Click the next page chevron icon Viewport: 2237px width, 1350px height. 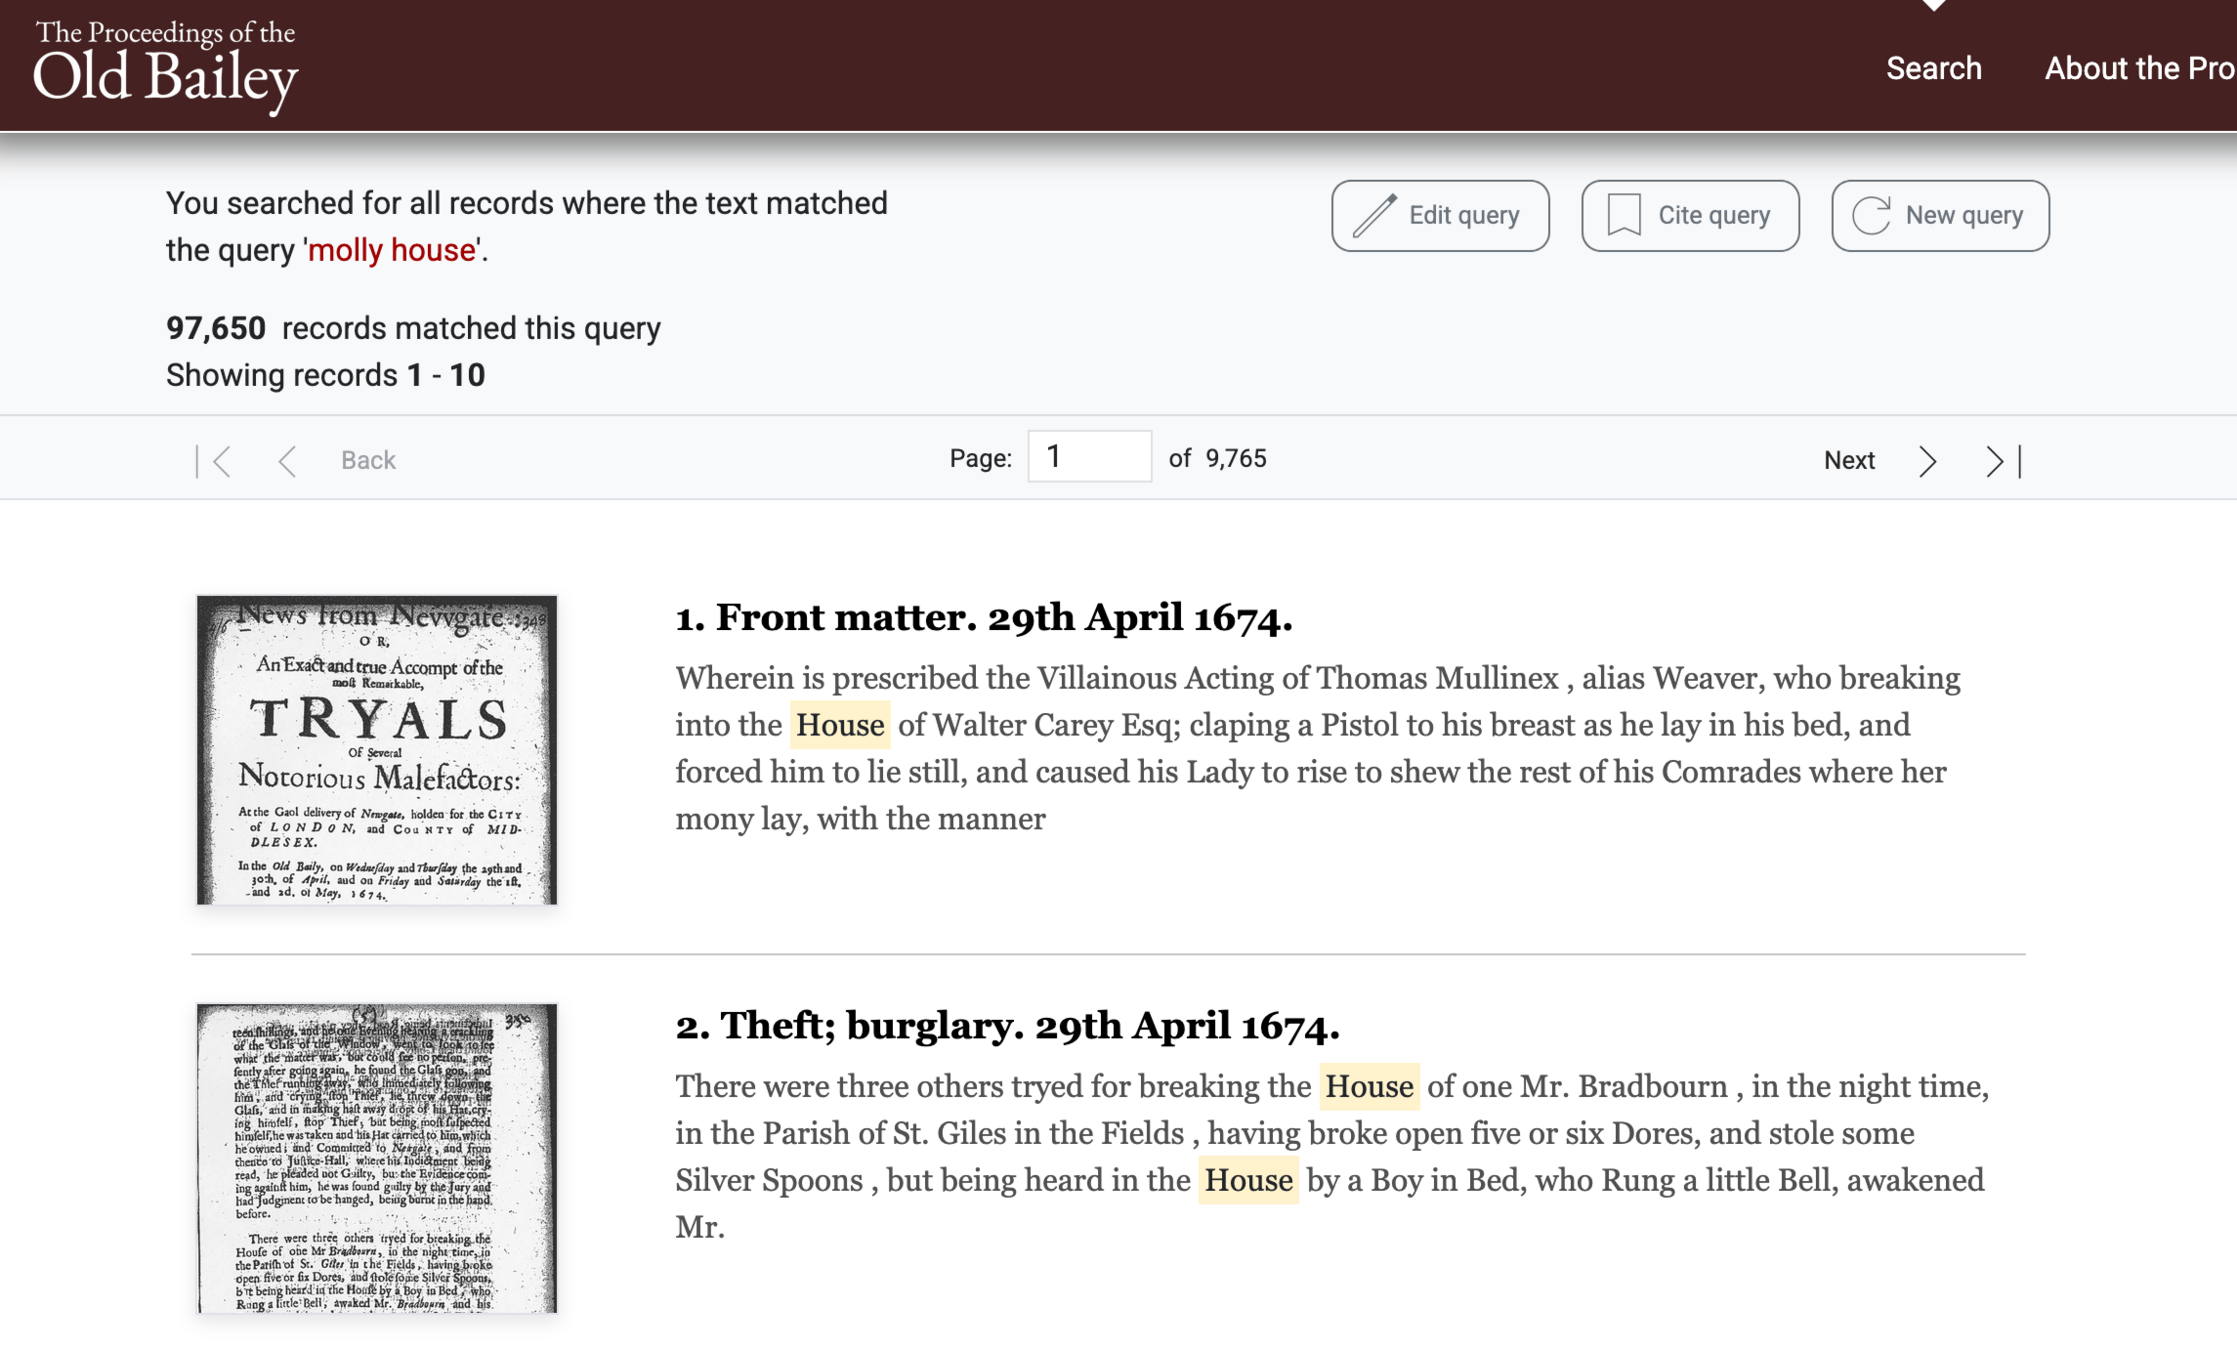[1928, 461]
